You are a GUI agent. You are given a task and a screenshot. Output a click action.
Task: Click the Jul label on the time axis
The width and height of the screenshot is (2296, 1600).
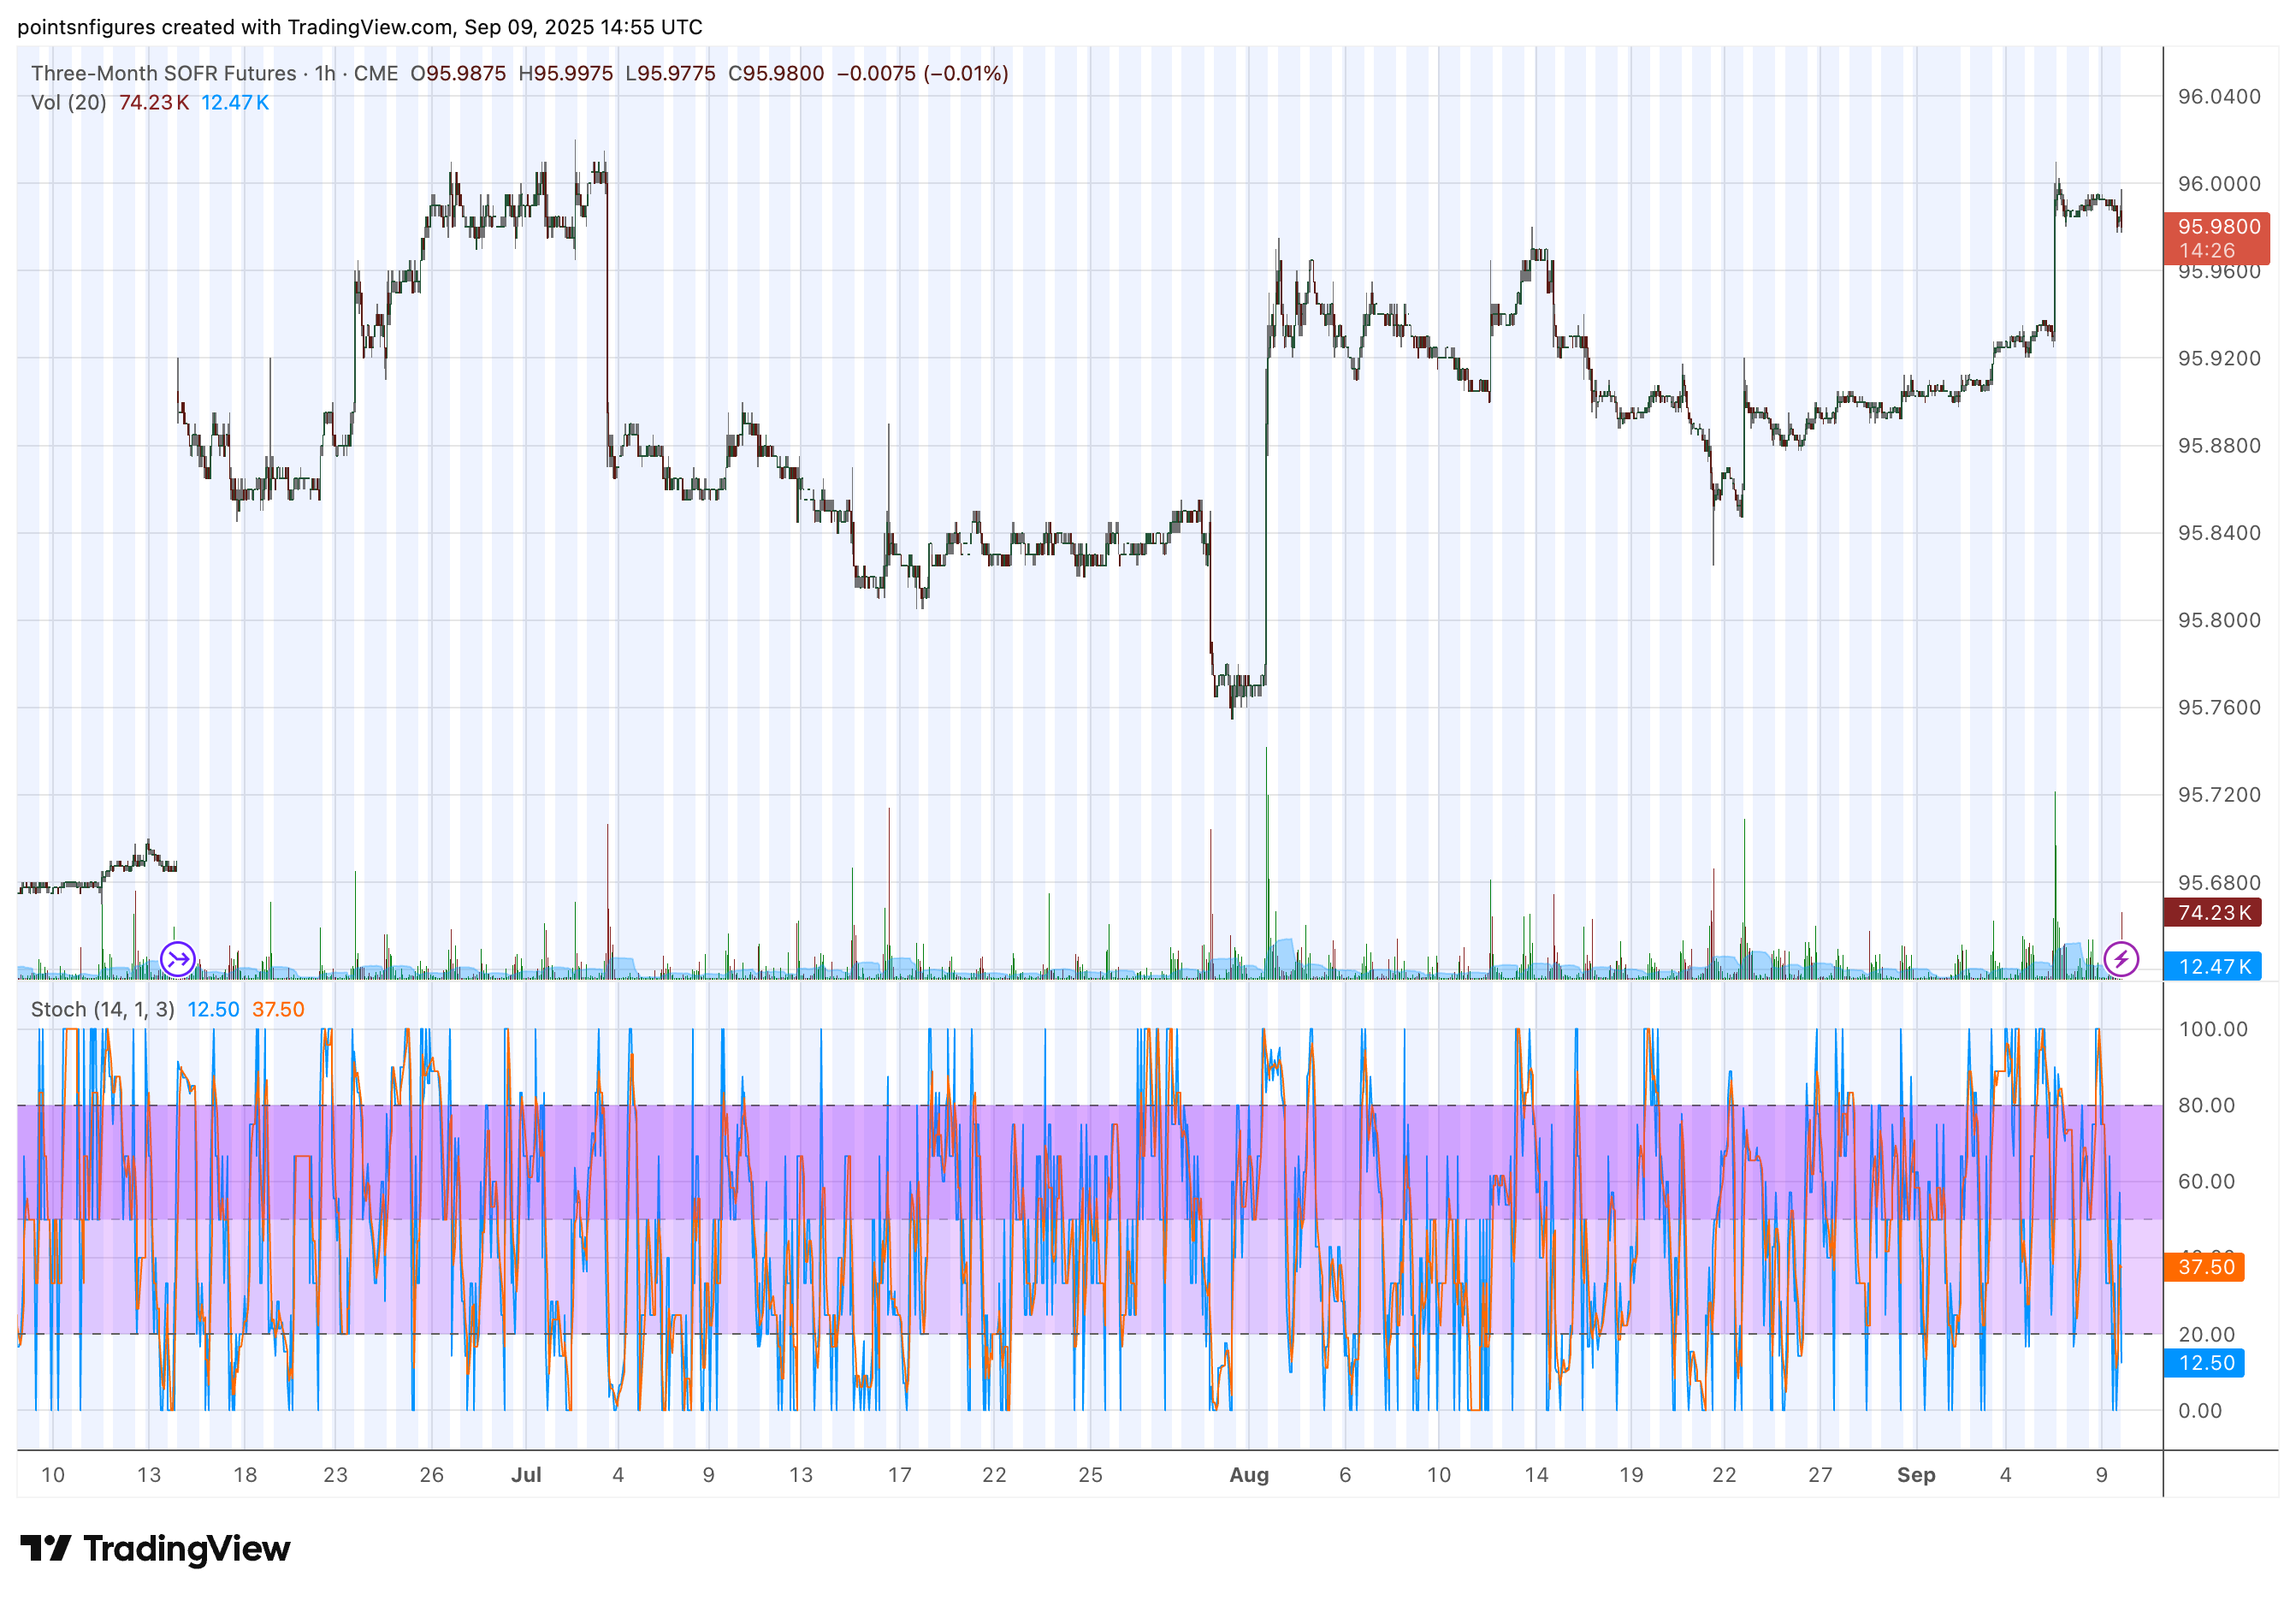(x=526, y=1475)
